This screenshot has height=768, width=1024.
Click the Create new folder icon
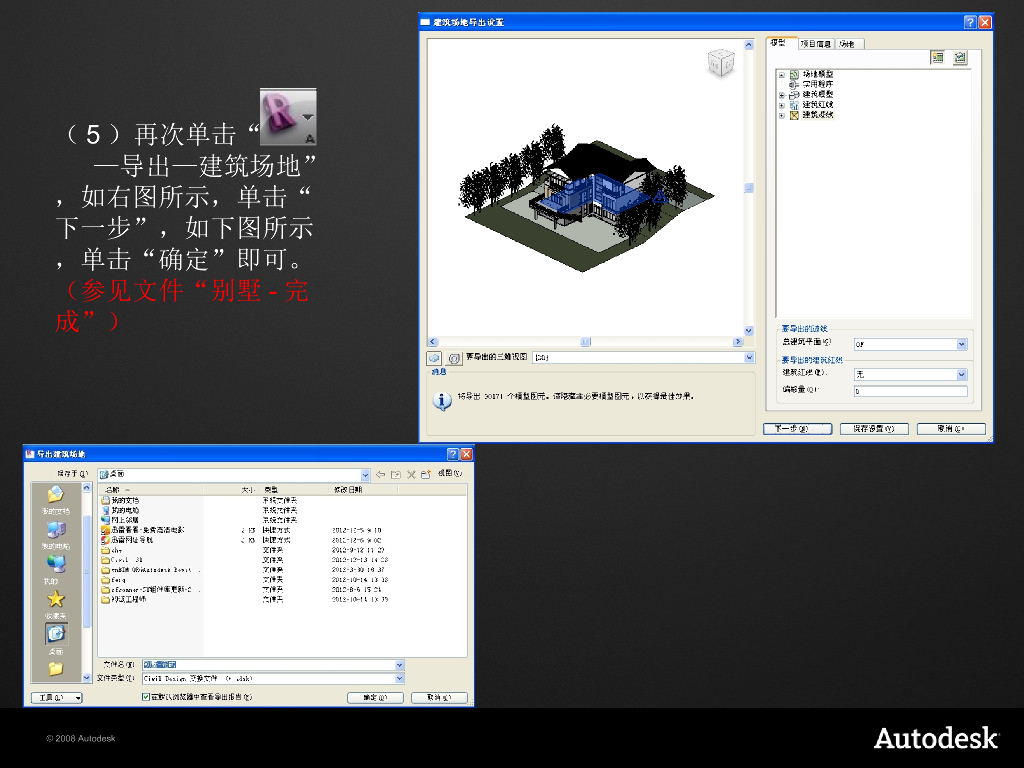[426, 474]
